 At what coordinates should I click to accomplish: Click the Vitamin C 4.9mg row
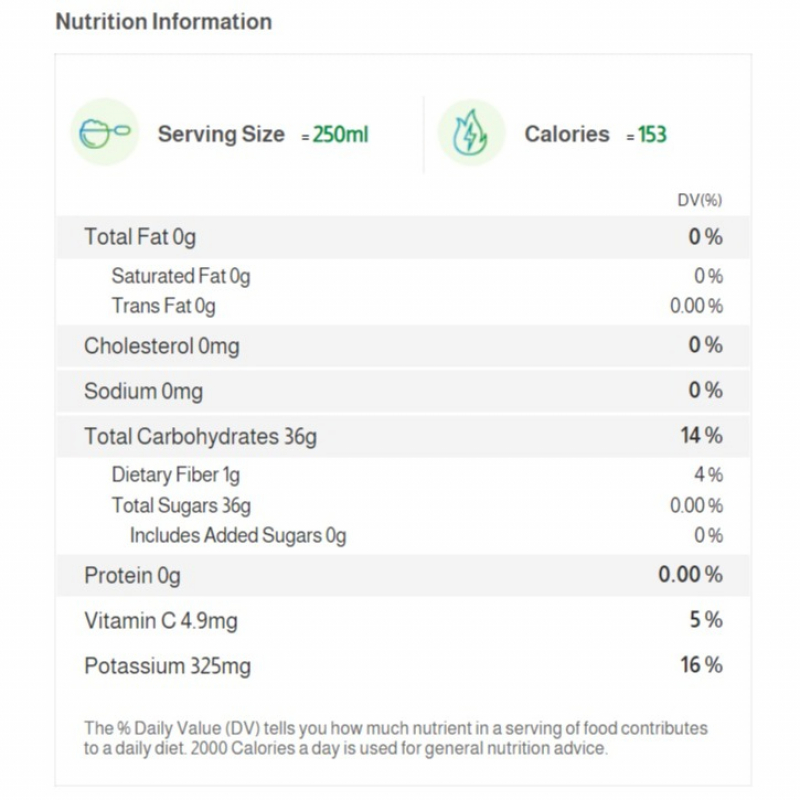click(x=160, y=621)
